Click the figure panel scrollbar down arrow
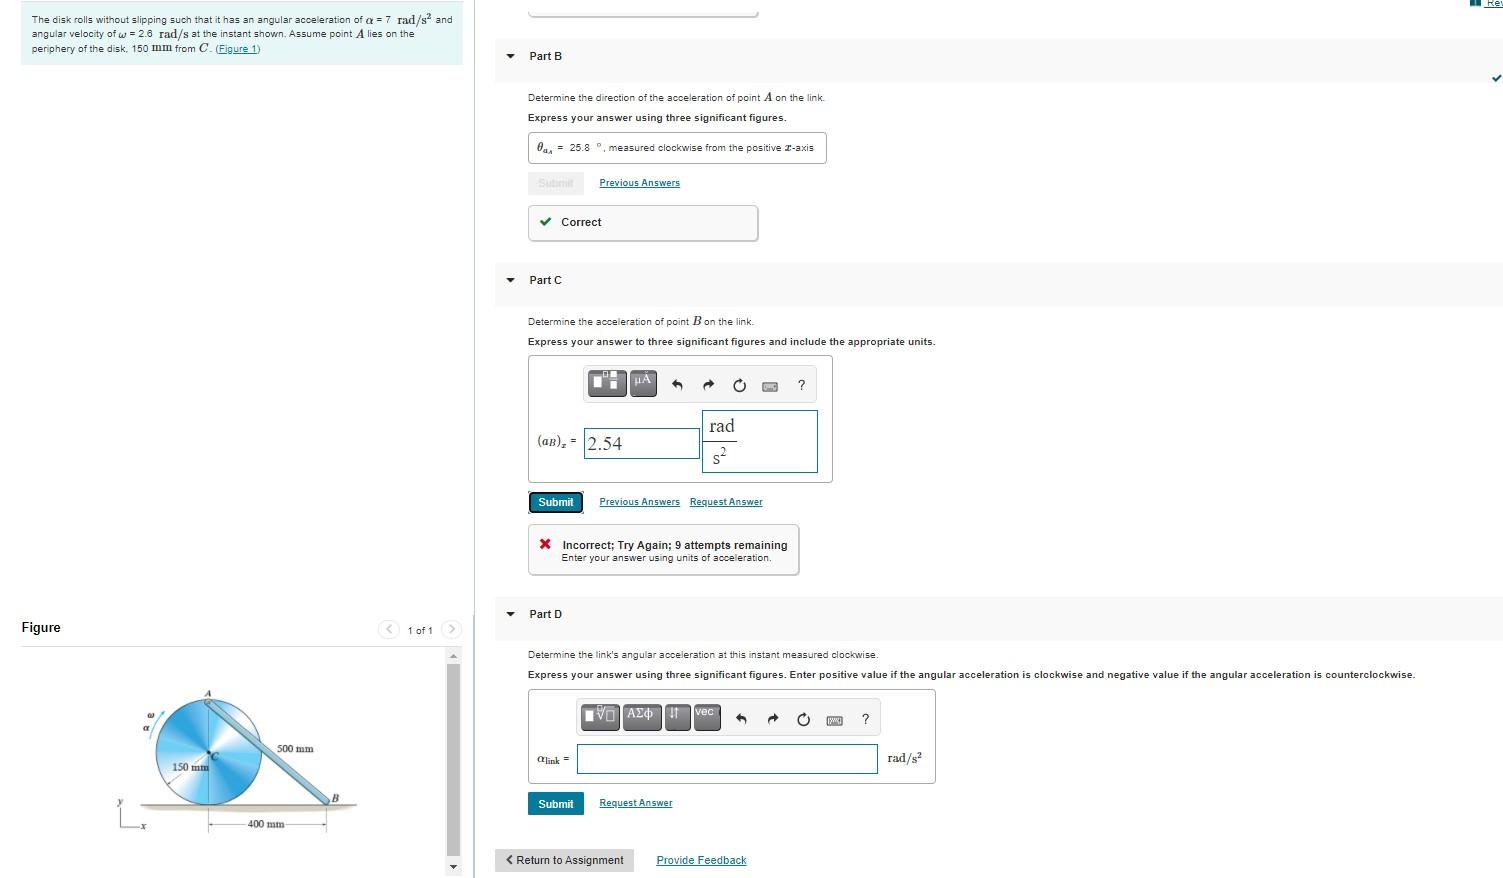This screenshot has width=1503, height=878. 453,866
